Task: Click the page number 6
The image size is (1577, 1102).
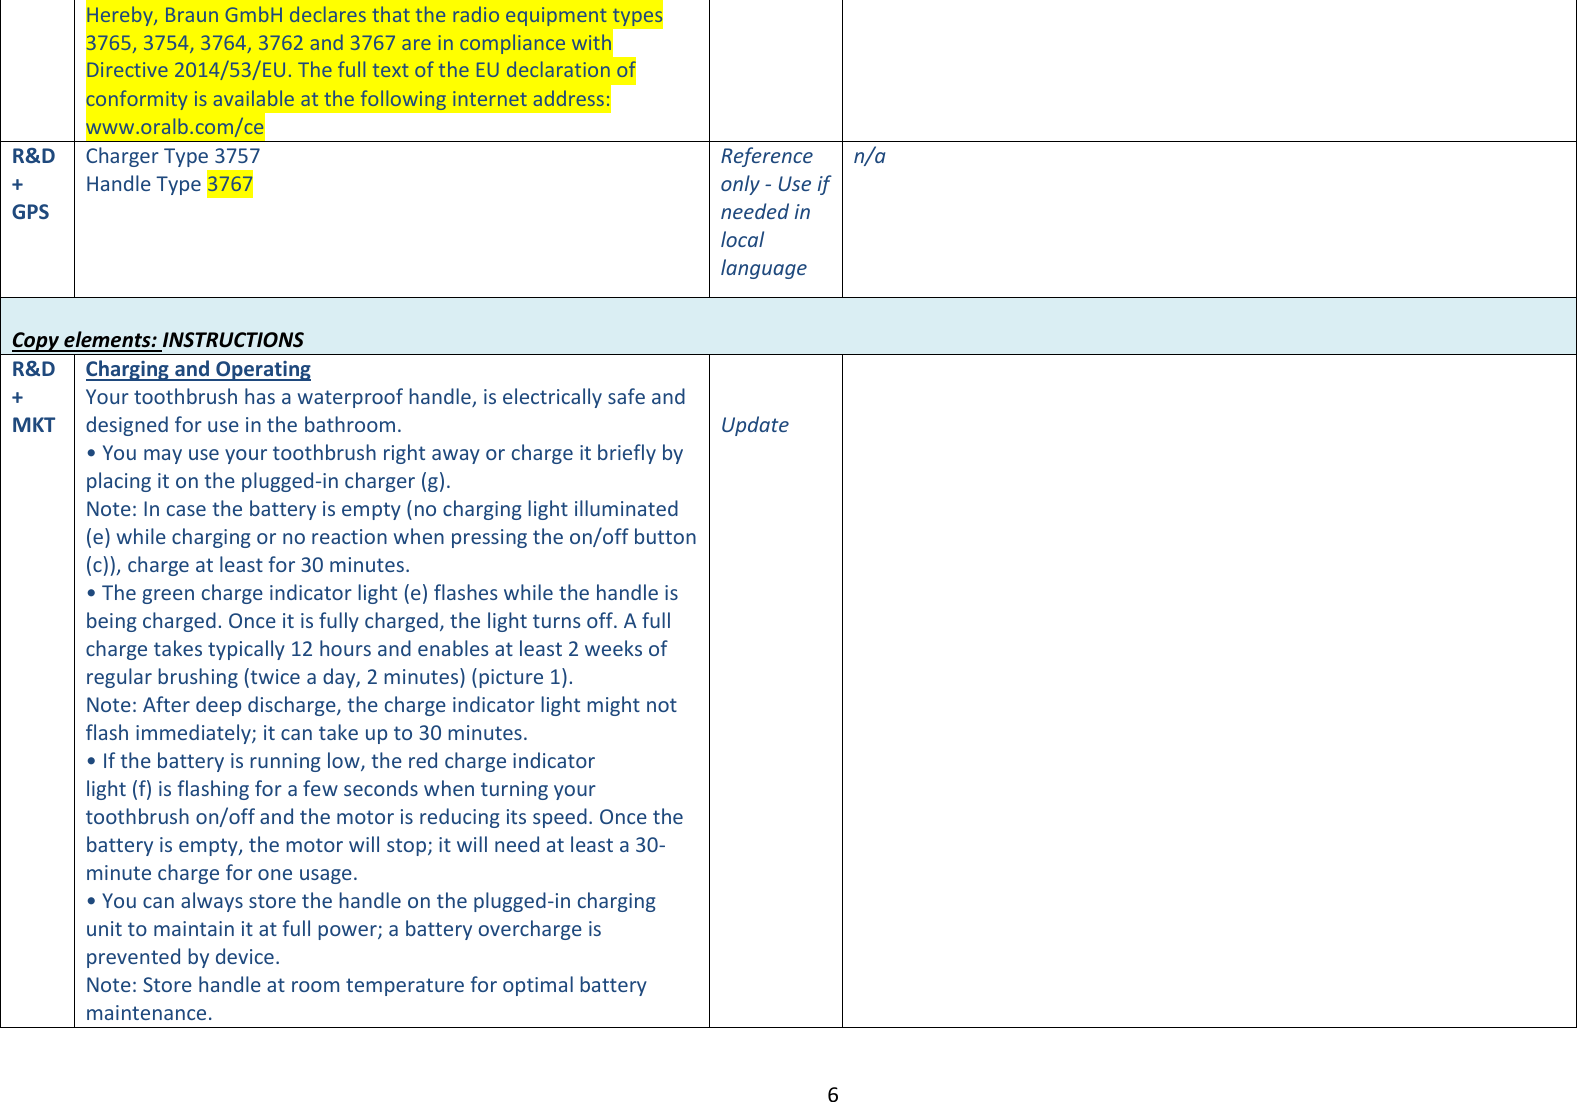Action: (x=833, y=1094)
